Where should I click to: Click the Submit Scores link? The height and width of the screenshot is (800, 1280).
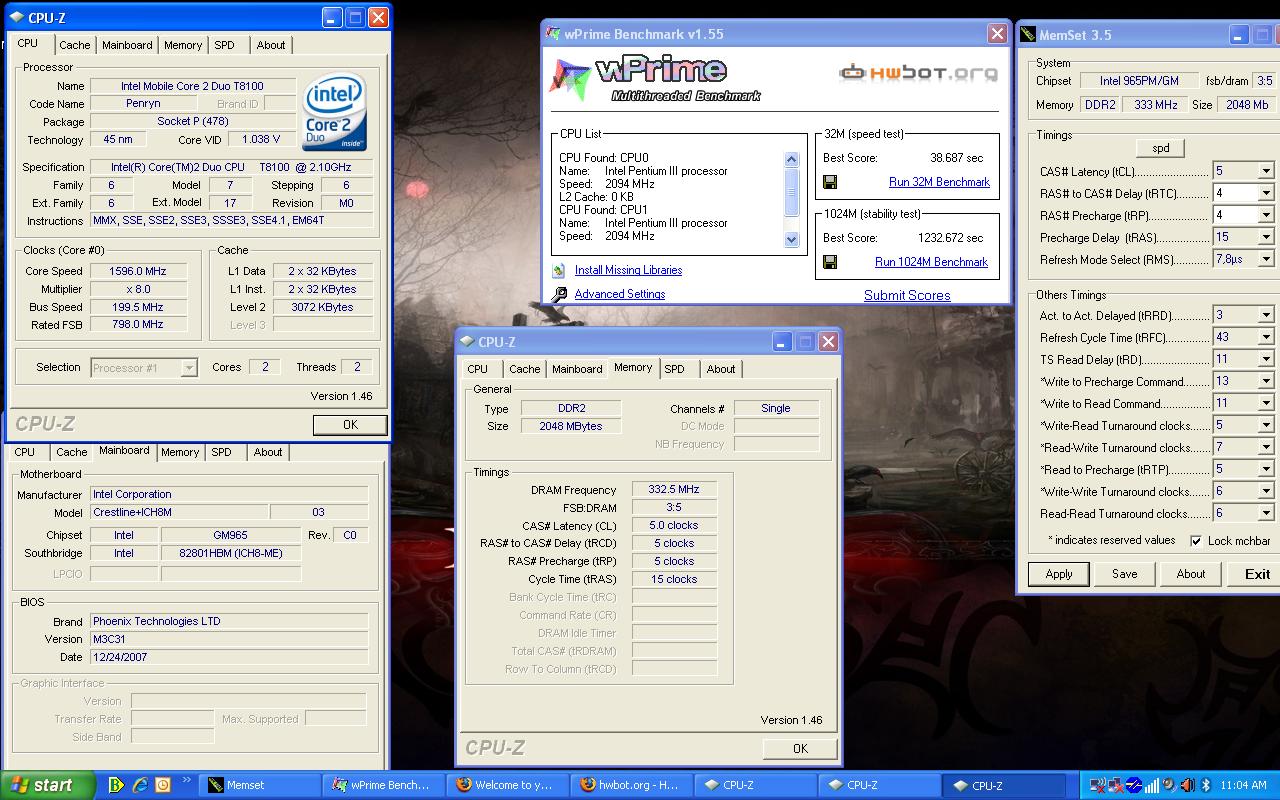point(907,295)
